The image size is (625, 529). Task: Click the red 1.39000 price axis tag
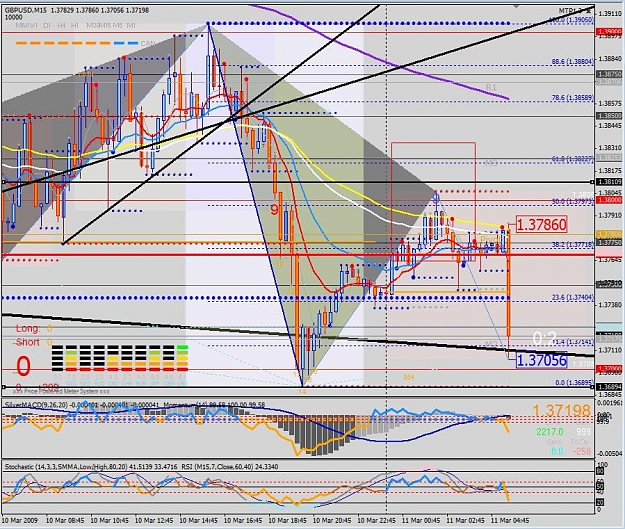tap(609, 31)
